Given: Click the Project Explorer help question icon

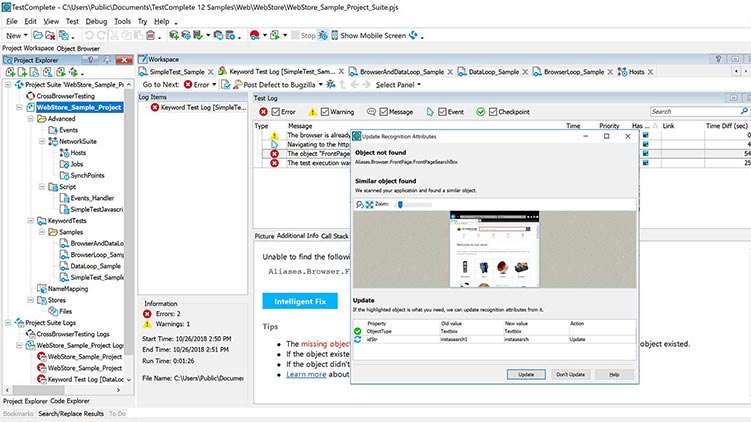Looking at the screenshot, I should (90, 60).
